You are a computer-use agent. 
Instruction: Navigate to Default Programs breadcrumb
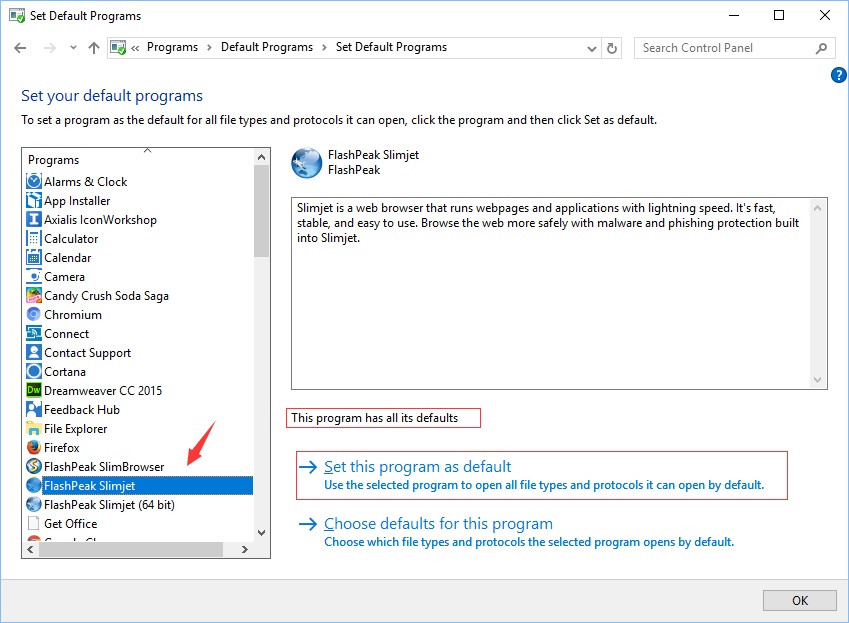267,48
